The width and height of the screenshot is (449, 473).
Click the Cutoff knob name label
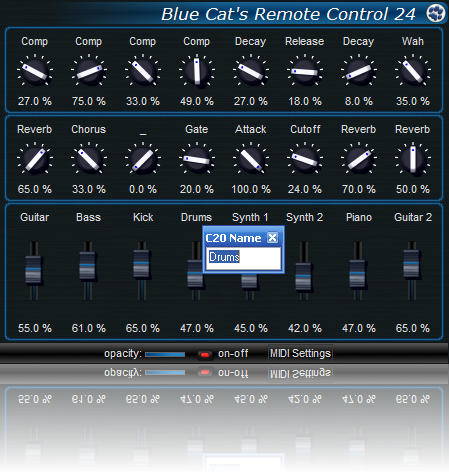point(305,129)
